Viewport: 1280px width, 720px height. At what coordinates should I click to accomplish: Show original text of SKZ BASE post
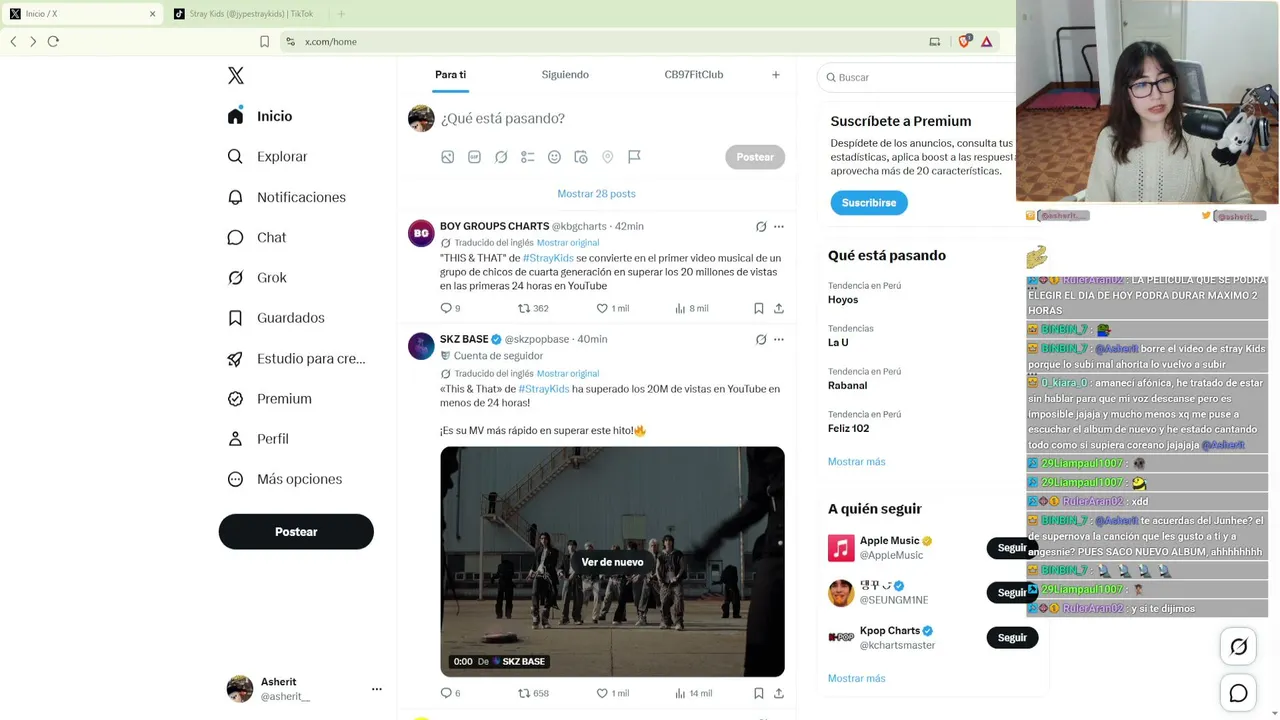tap(568, 374)
